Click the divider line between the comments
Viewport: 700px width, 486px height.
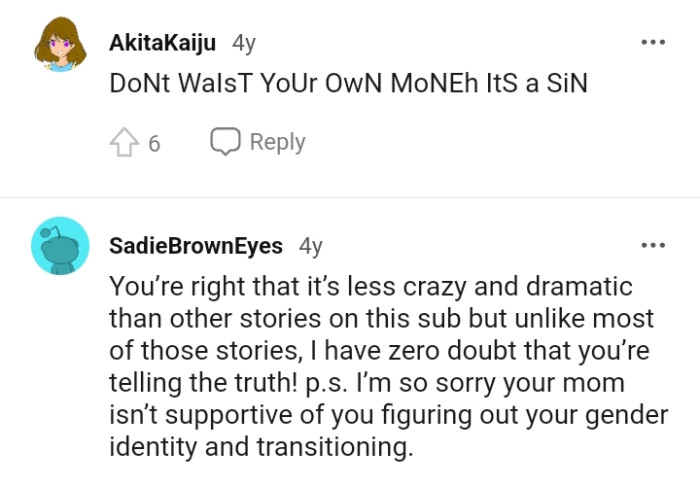(x=350, y=197)
